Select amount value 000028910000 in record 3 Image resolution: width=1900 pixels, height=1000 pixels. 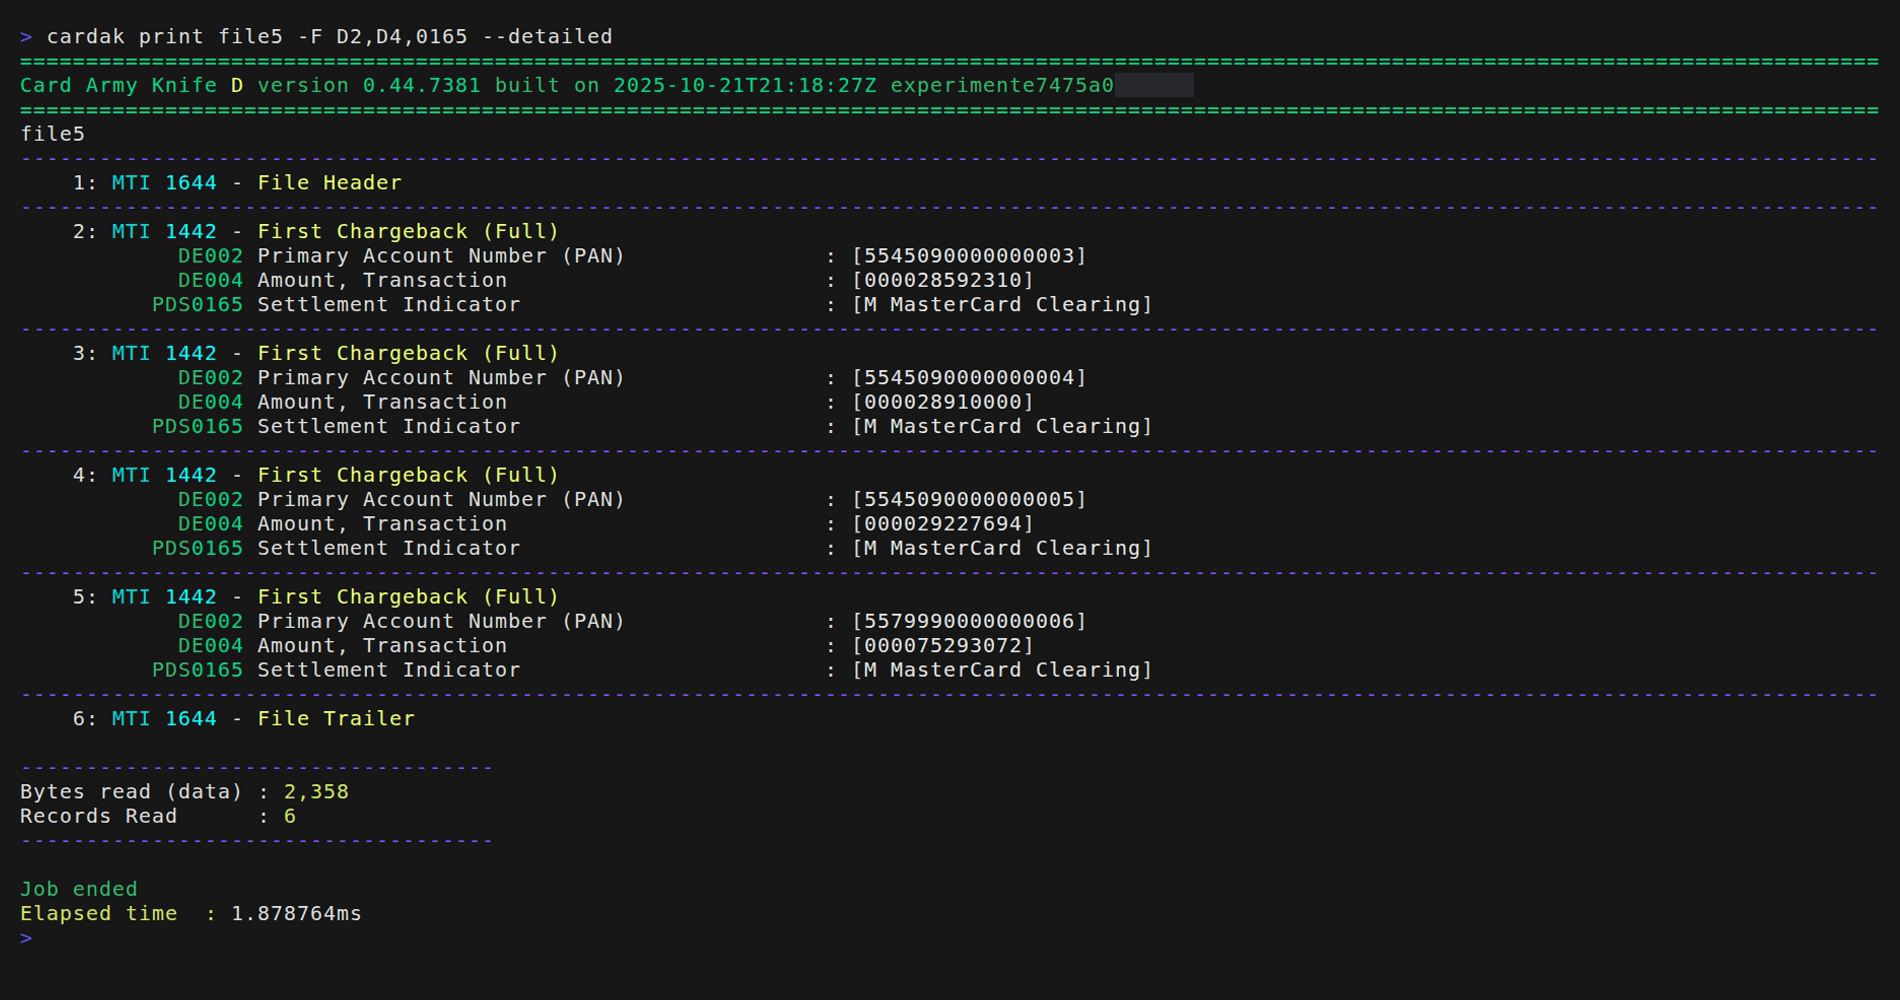pos(940,401)
